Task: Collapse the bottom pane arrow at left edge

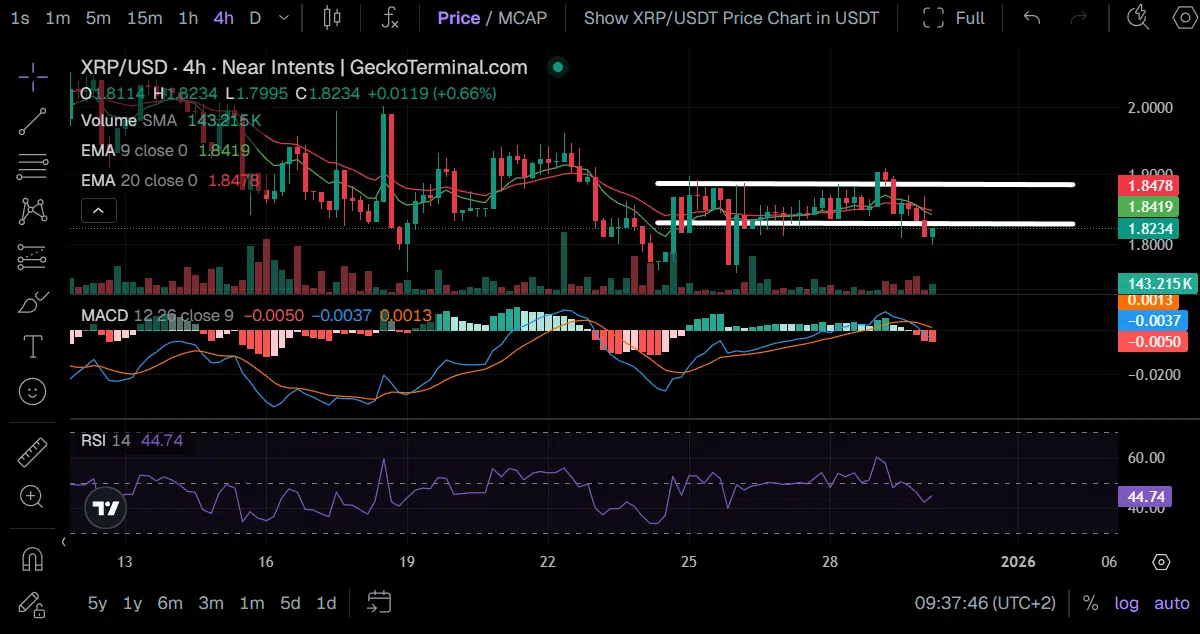Action: pyautogui.click(x=65, y=541)
